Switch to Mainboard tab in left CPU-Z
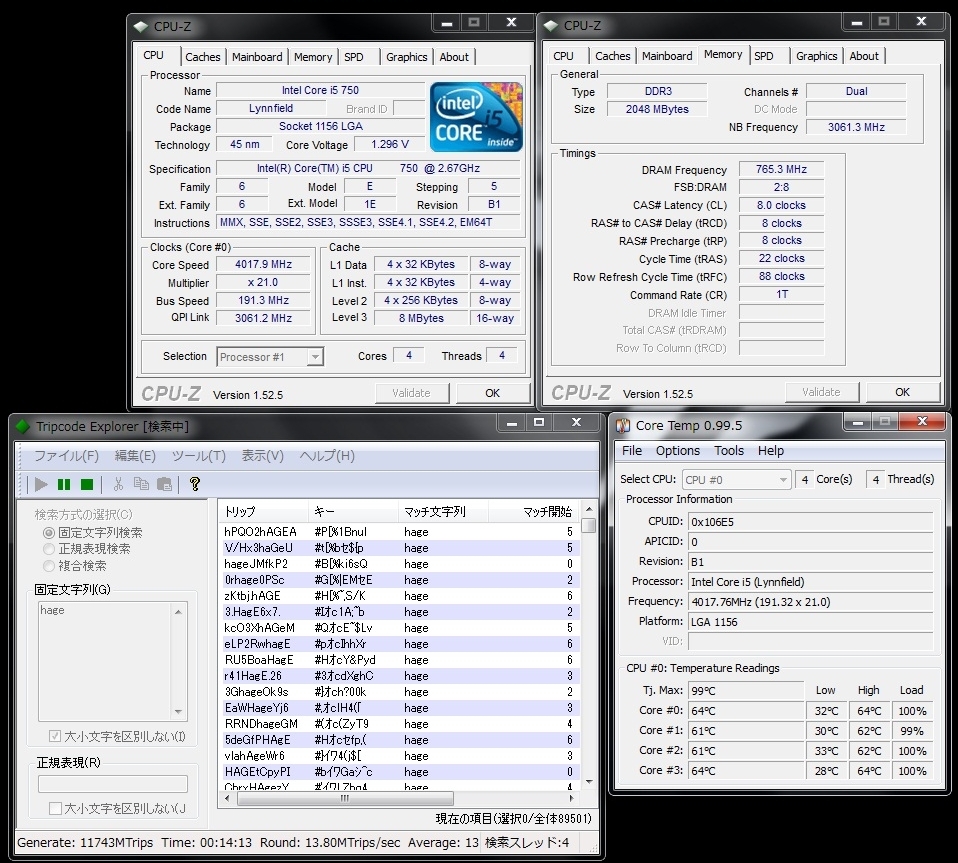958x863 pixels. point(257,57)
